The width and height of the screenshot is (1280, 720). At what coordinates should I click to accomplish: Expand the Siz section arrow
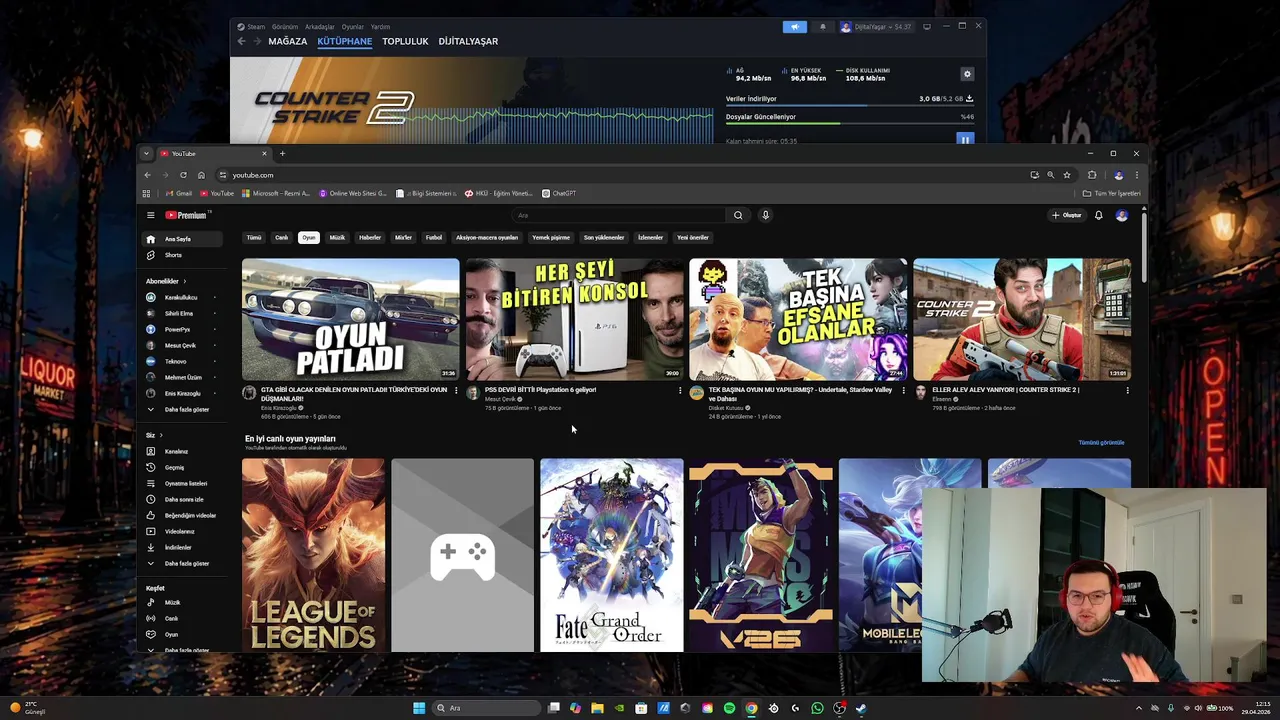(x=161, y=435)
